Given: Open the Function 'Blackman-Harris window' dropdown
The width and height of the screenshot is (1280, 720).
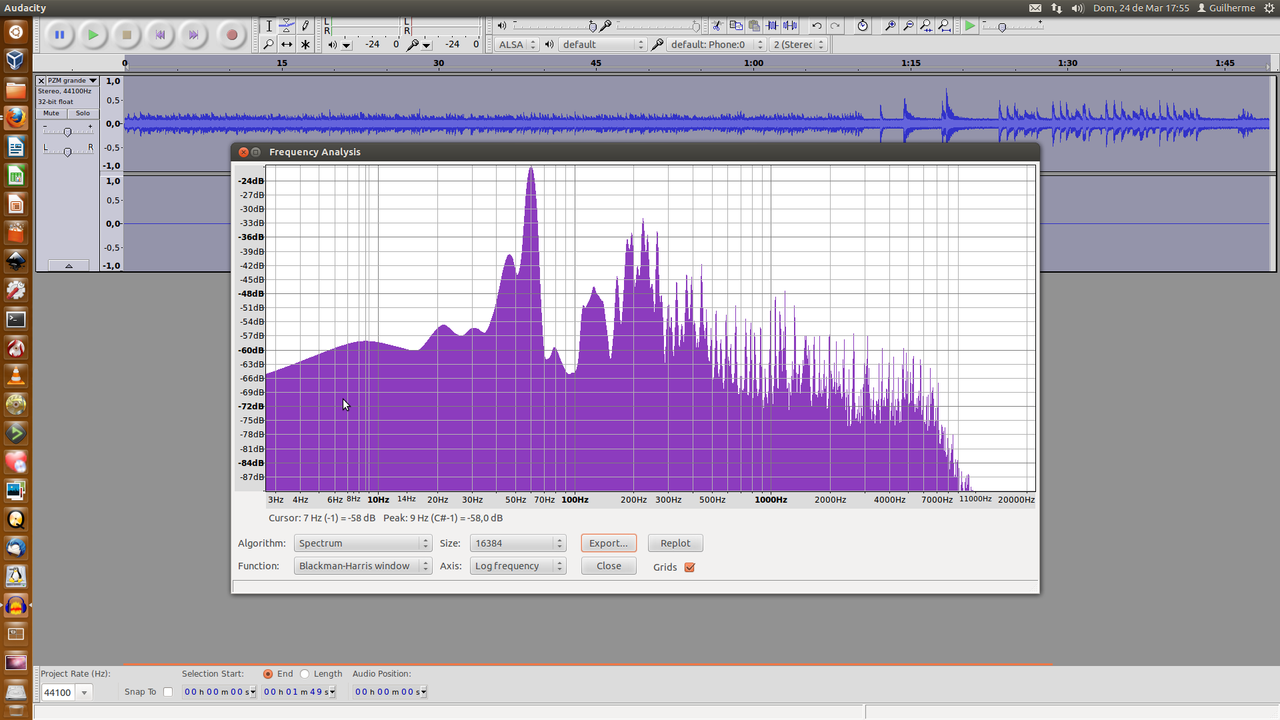Looking at the screenshot, I should [x=362, y=566].
